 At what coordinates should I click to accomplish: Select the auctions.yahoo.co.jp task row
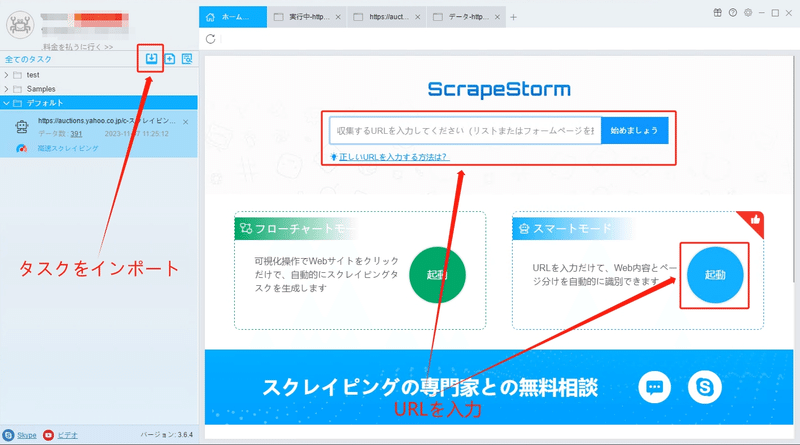[x=98, y=134]
